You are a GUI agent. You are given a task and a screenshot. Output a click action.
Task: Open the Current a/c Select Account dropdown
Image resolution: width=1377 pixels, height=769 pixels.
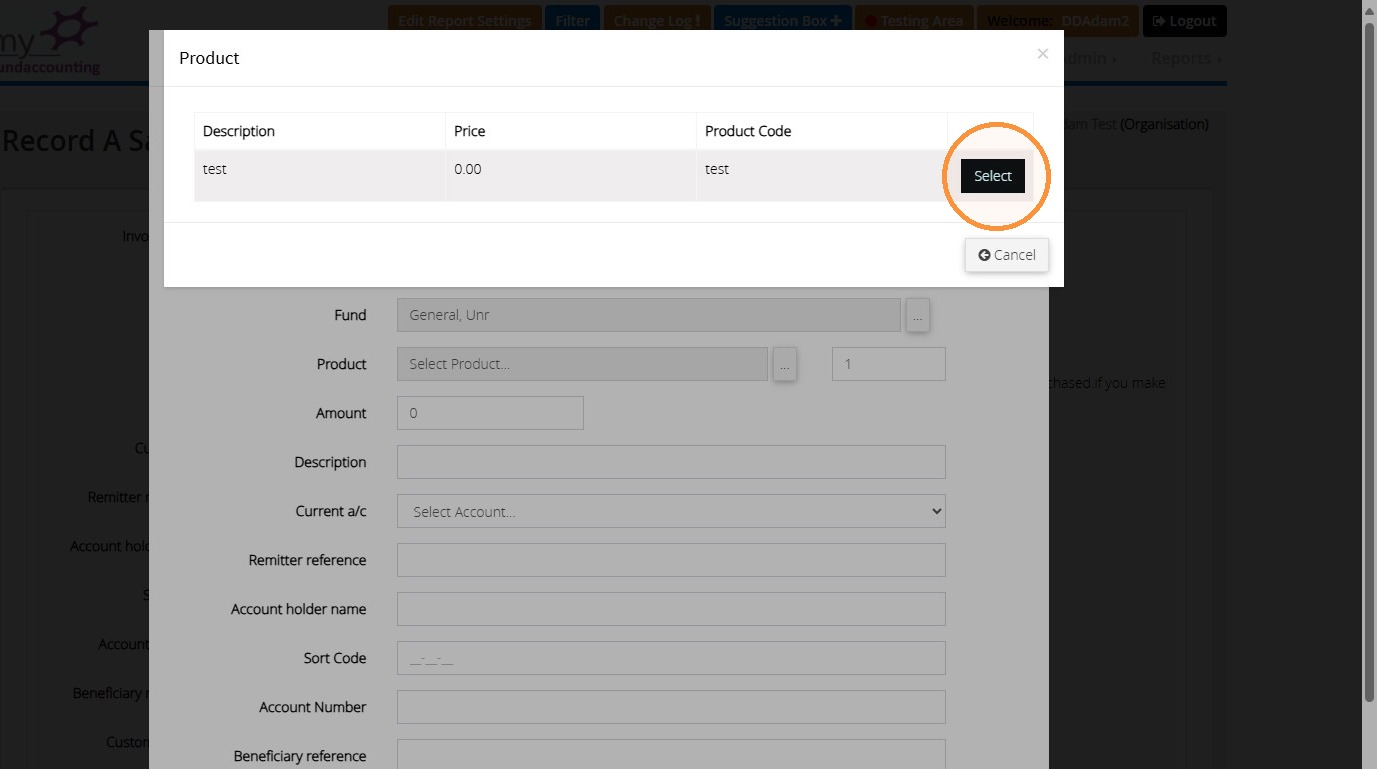coord(671,511)
